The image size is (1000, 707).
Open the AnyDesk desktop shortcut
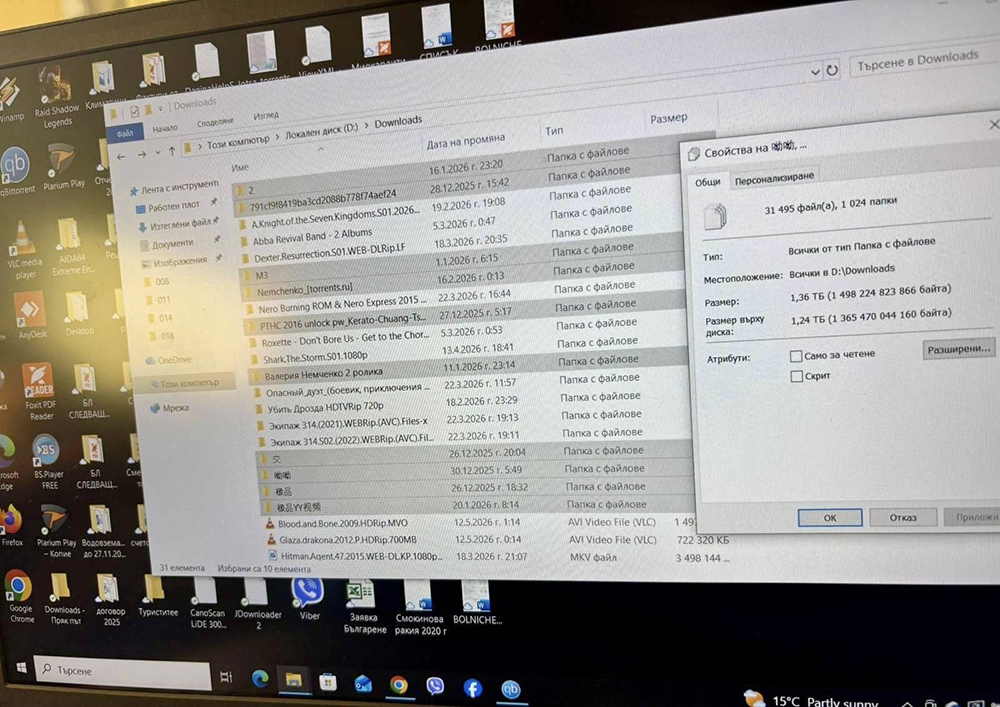(x=31, y=315)
